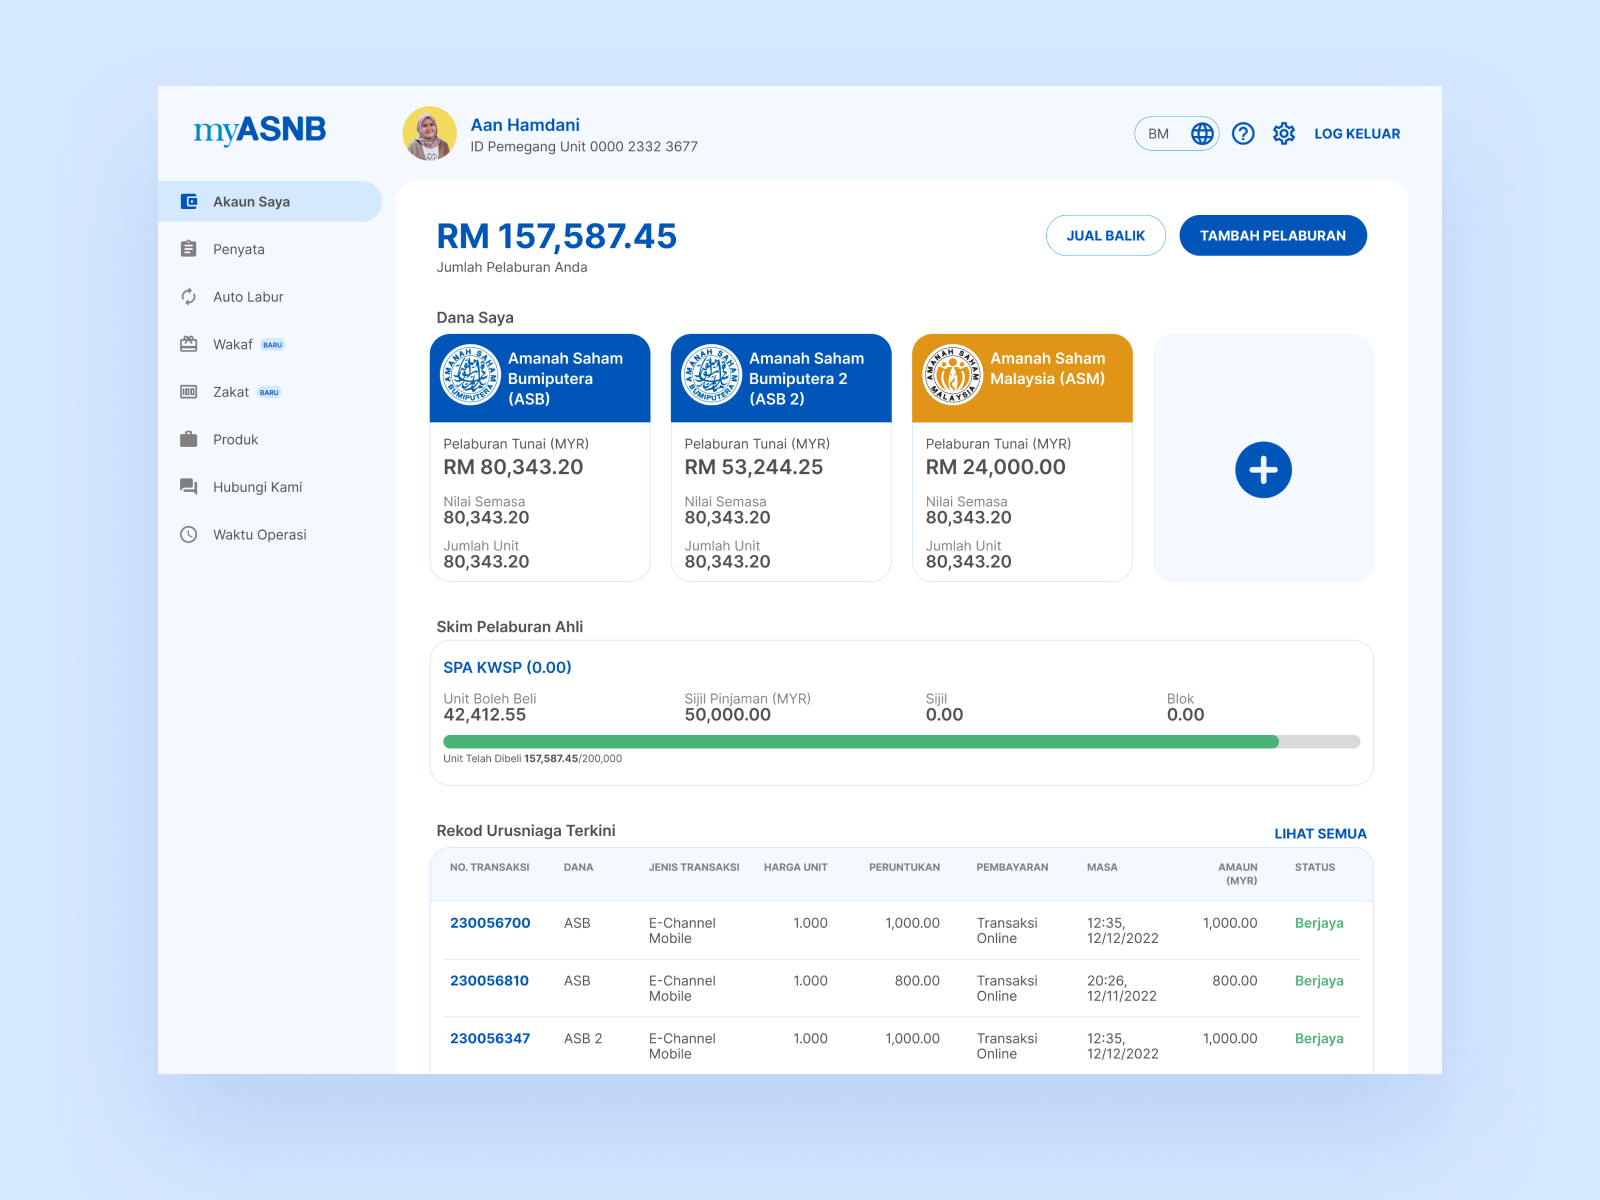Click Aan Hamdani profile avatar
This screenshot has width=1600, height=1200.
point(430,134)
